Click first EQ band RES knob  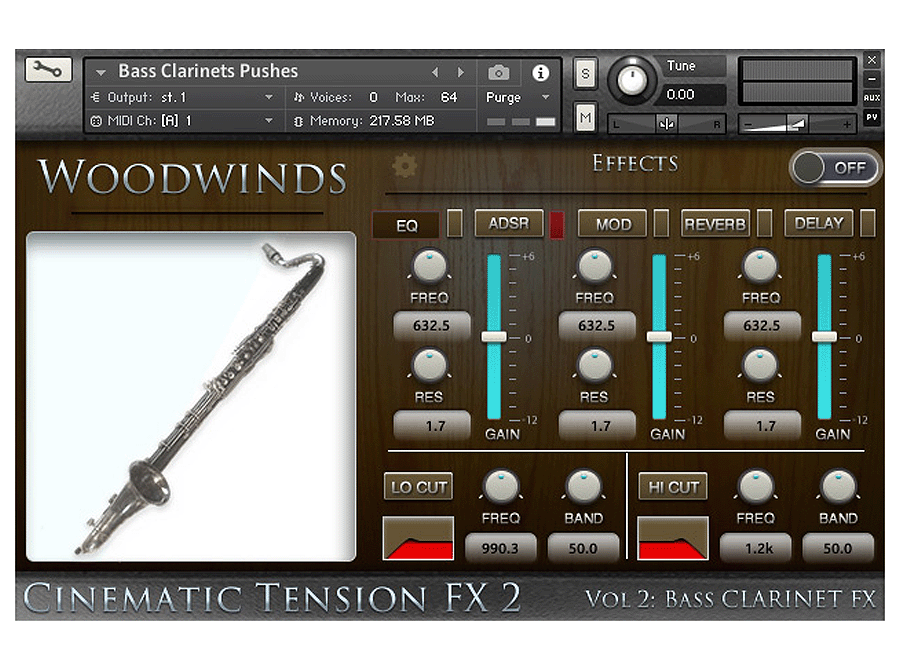(x=429, y=366)
